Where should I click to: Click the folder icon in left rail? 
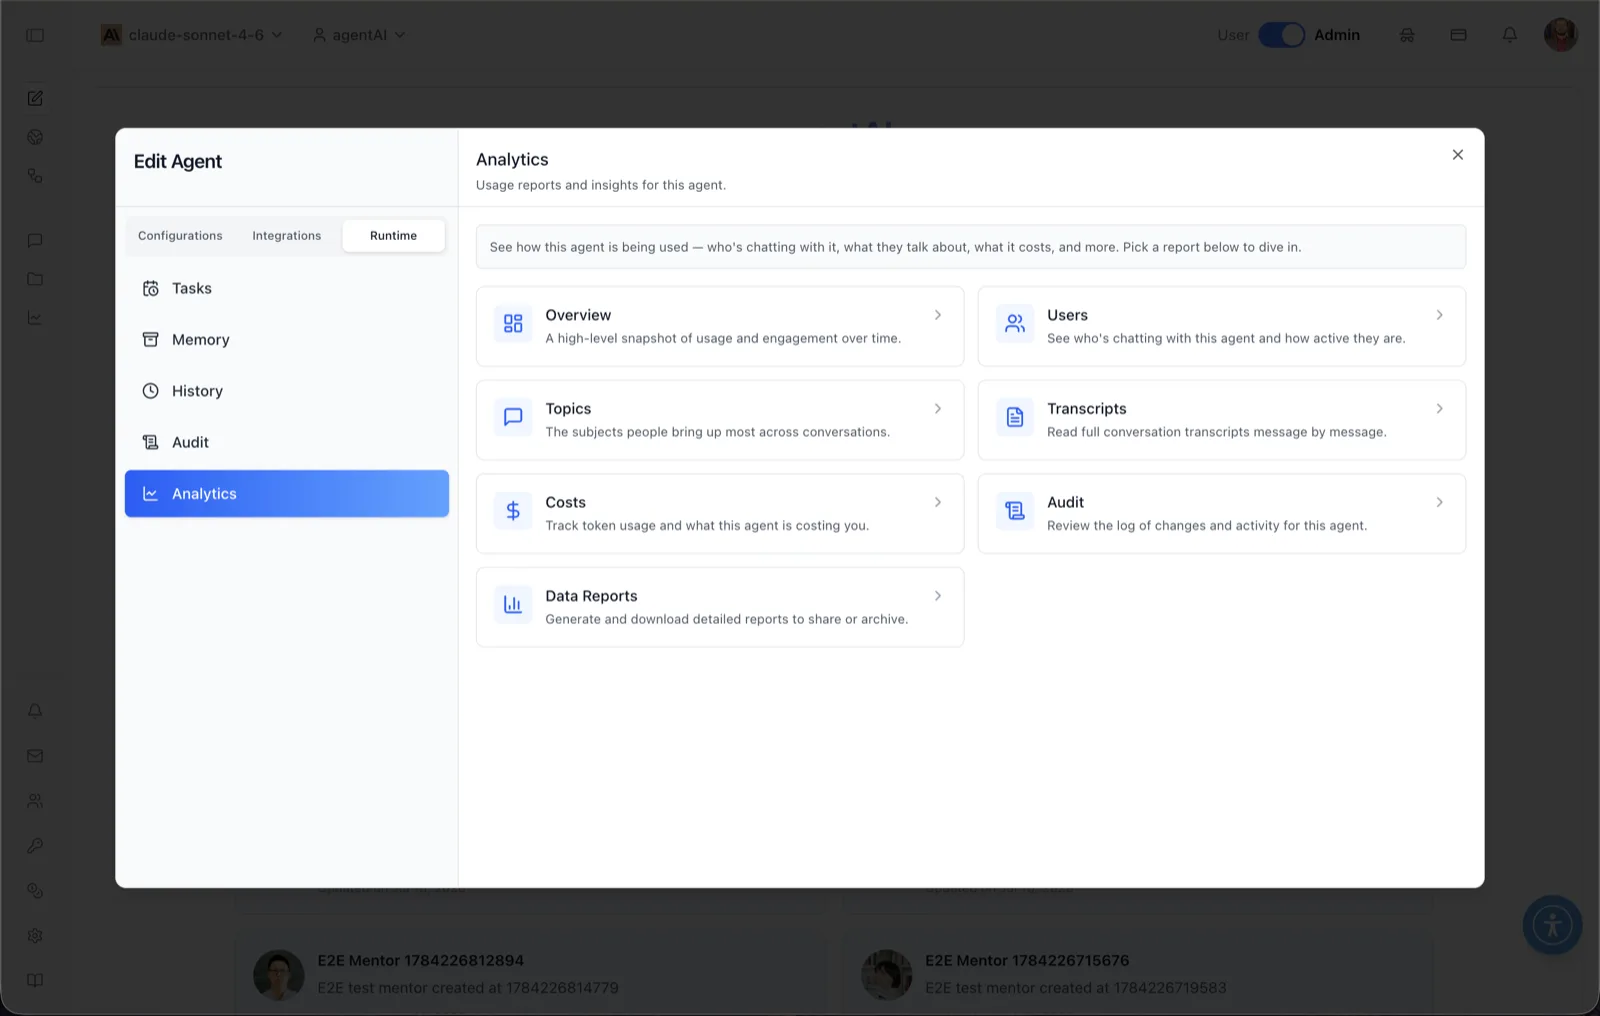pos(35,279)
